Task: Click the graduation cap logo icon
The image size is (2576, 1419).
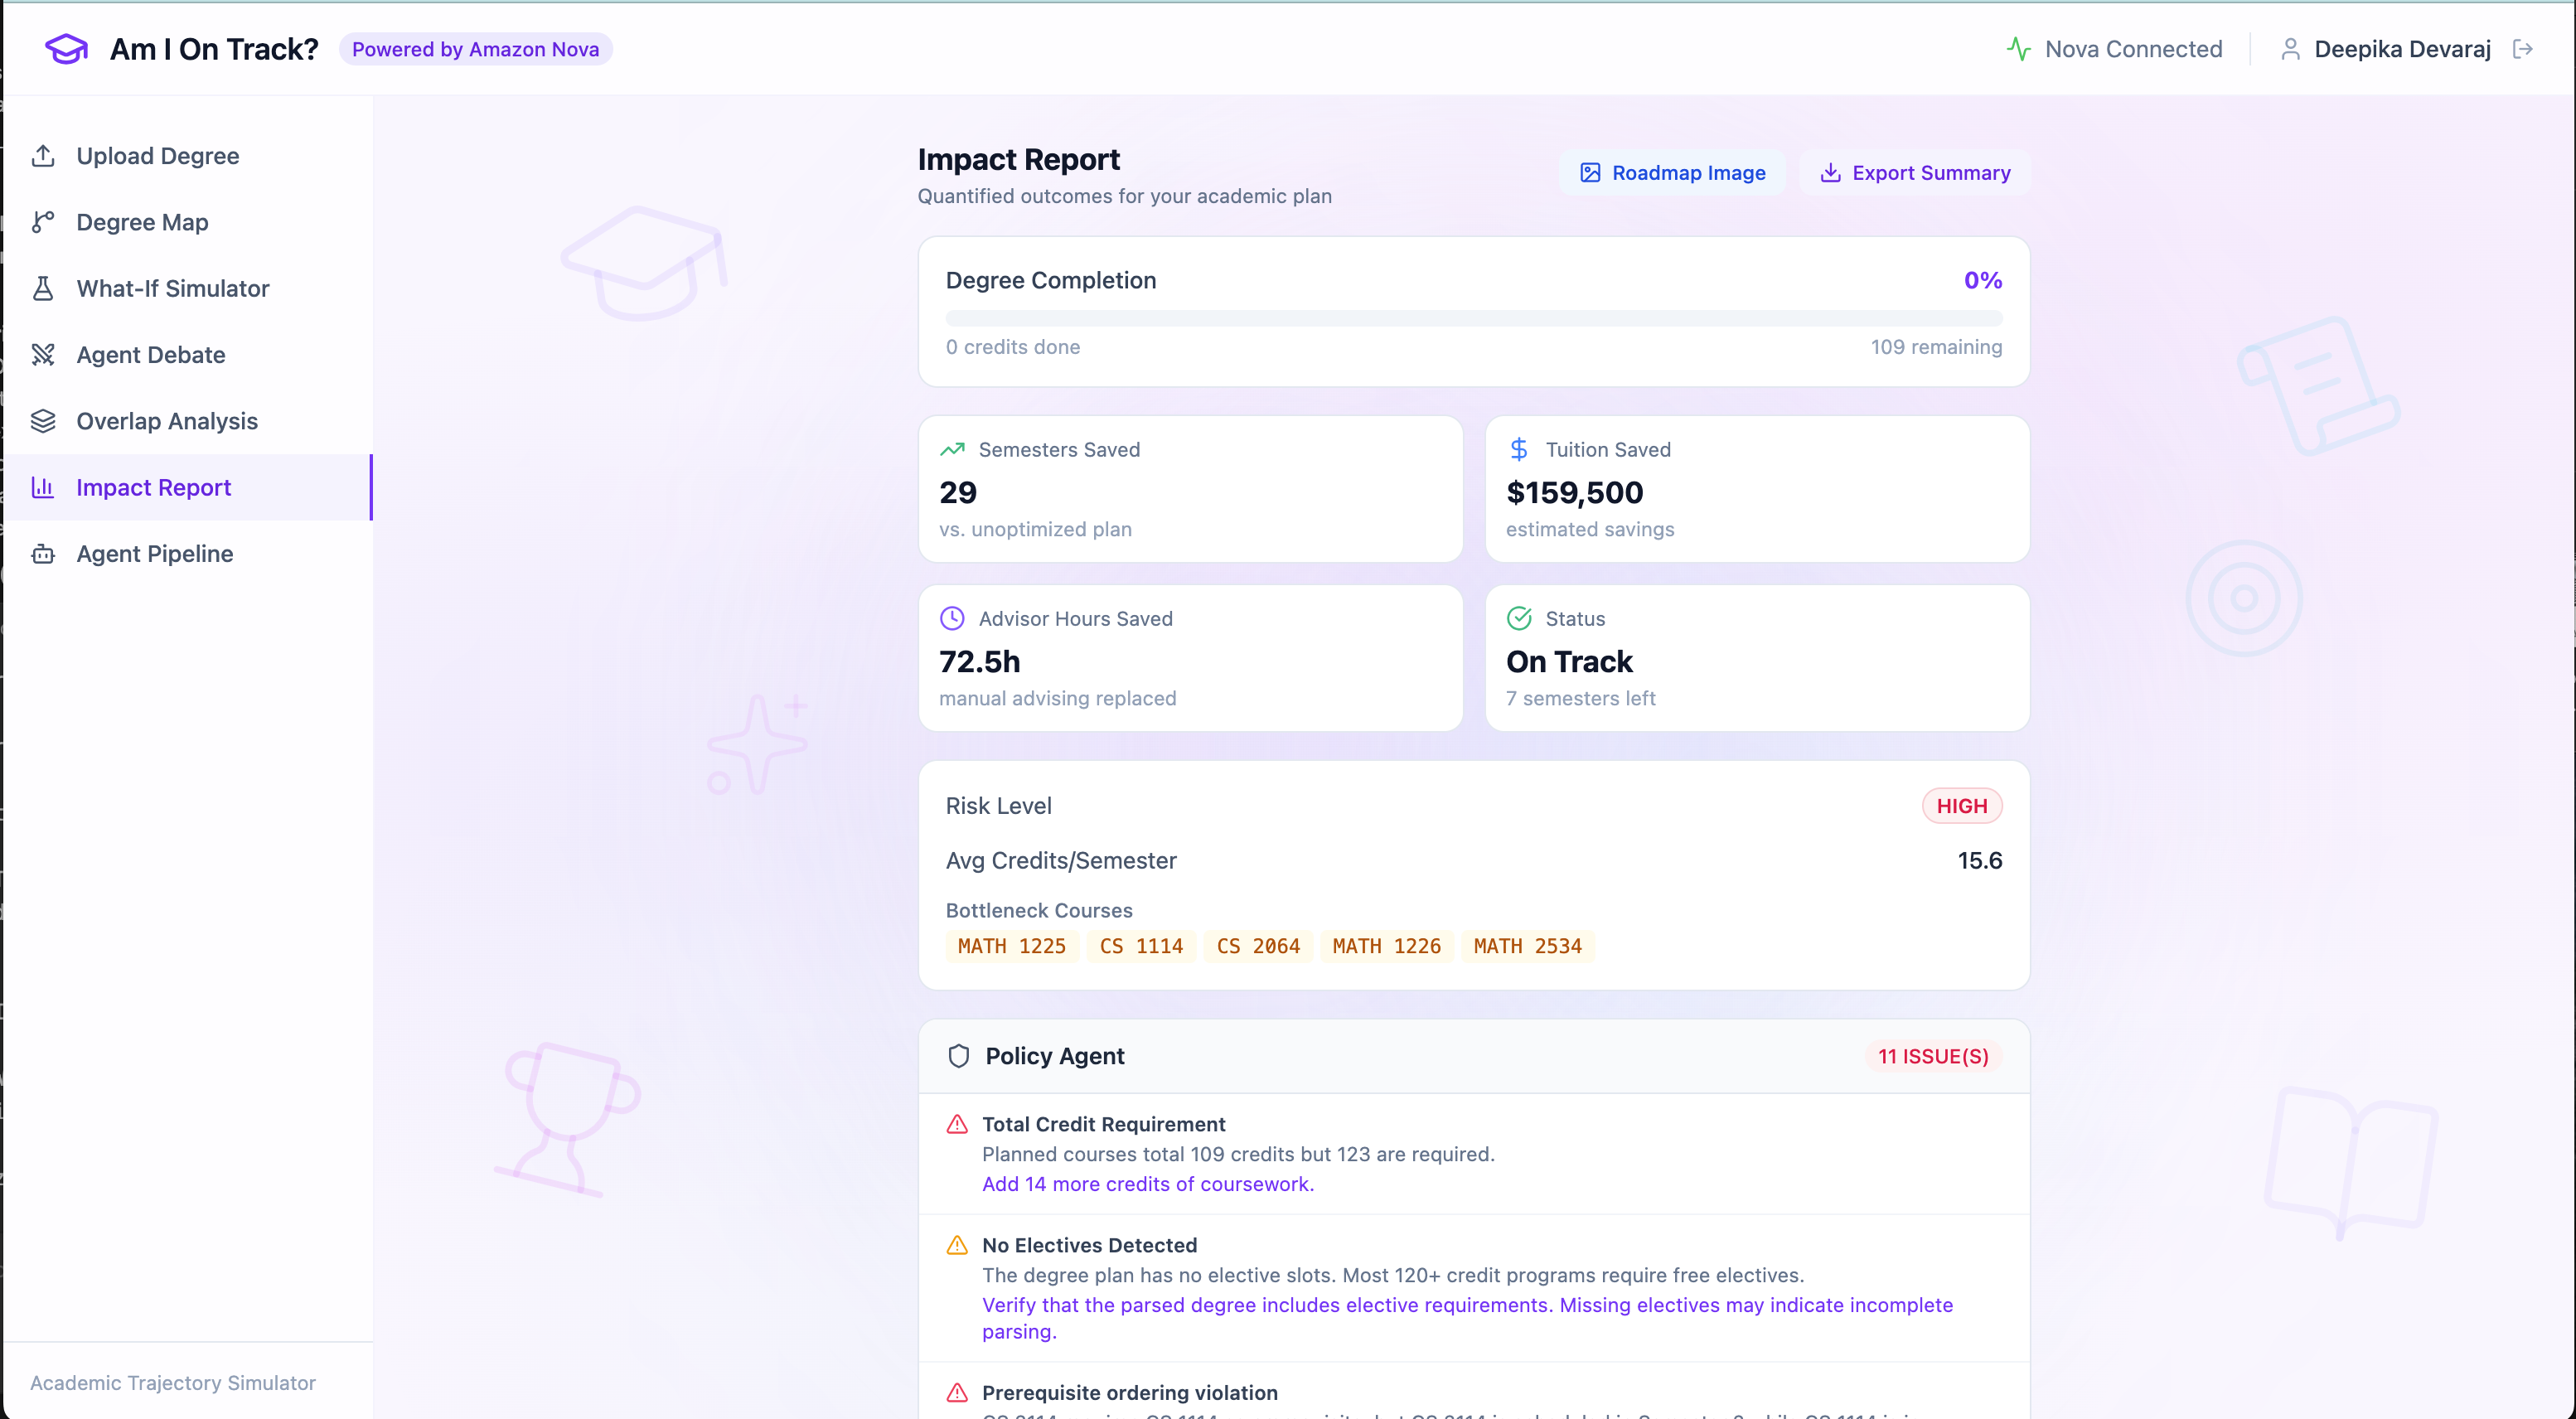Action: coord(66,49)
